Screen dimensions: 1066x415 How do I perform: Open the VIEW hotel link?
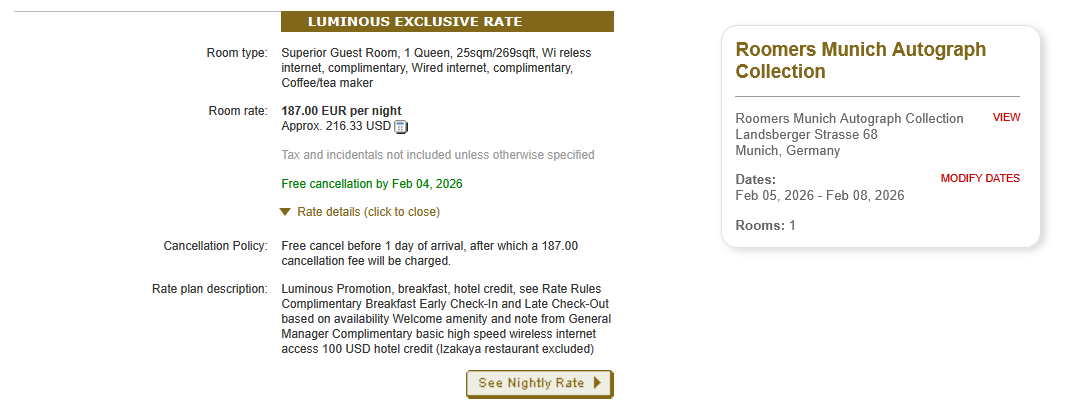[x=1006, y=118]
